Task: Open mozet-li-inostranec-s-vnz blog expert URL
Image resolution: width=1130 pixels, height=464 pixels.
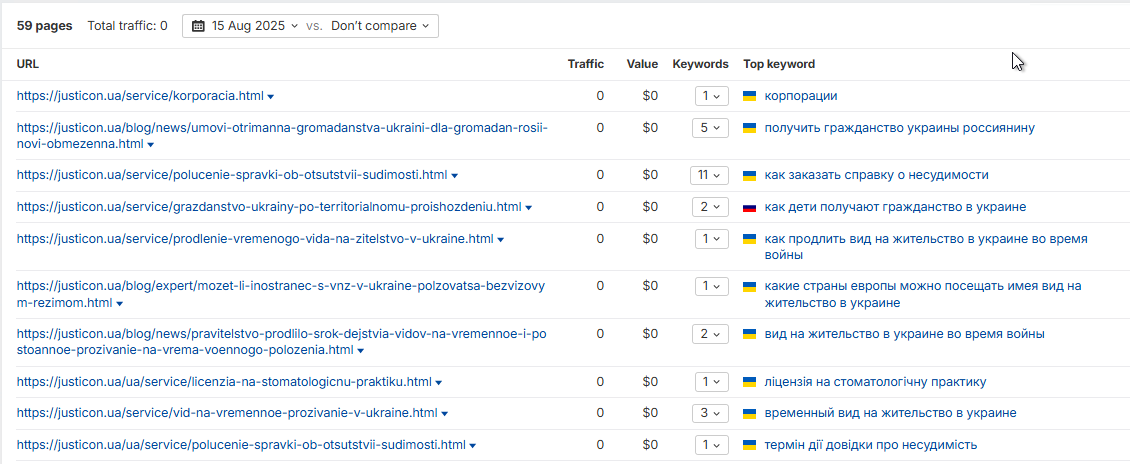Action: tap(281, 295)
